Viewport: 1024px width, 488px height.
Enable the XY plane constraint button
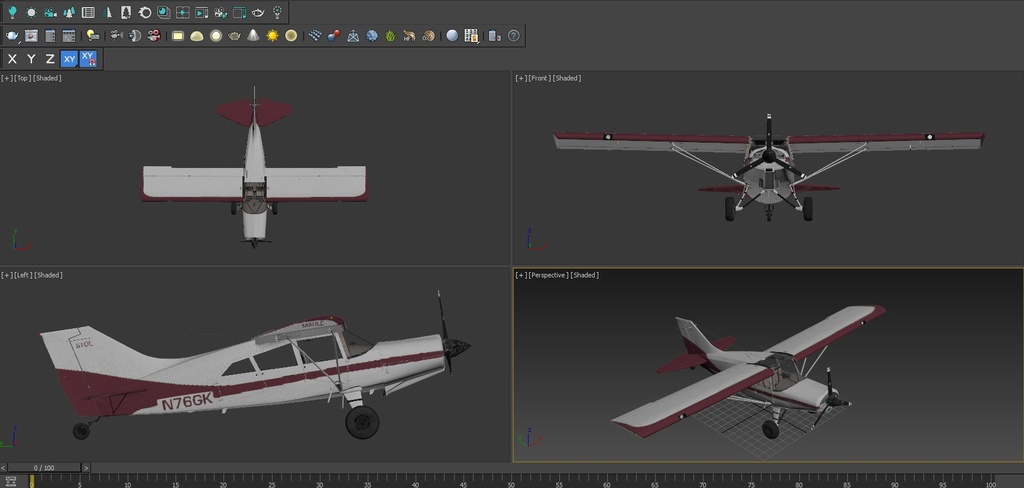click(x=69, y=59)
